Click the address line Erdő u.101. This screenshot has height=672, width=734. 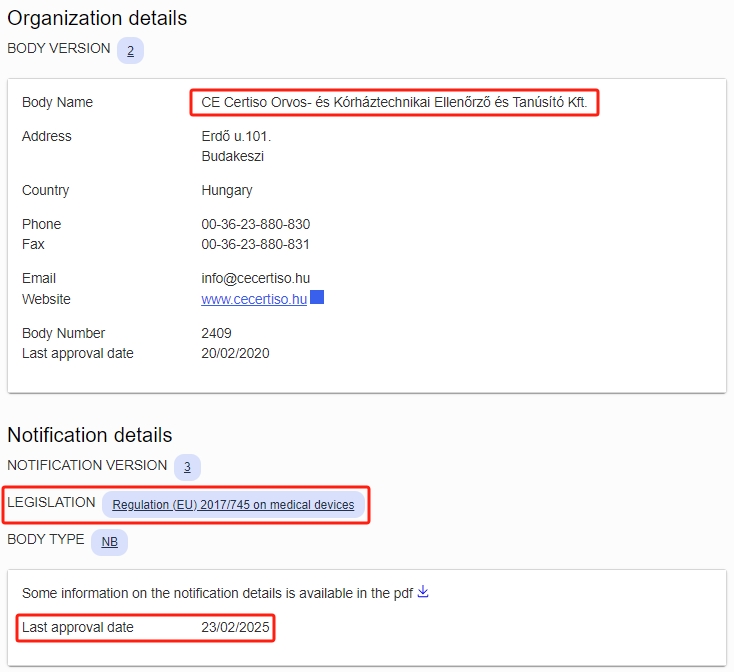[x=236, y=136]
